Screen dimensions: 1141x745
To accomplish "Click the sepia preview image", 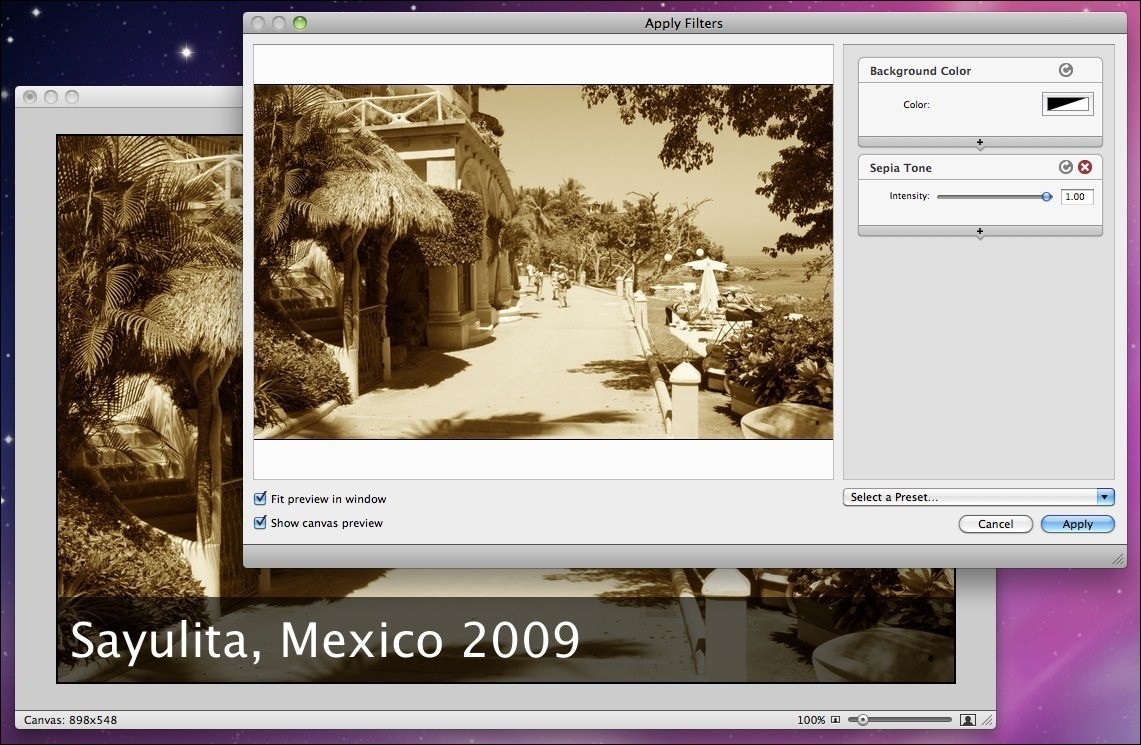I will (x=543, y=262).
